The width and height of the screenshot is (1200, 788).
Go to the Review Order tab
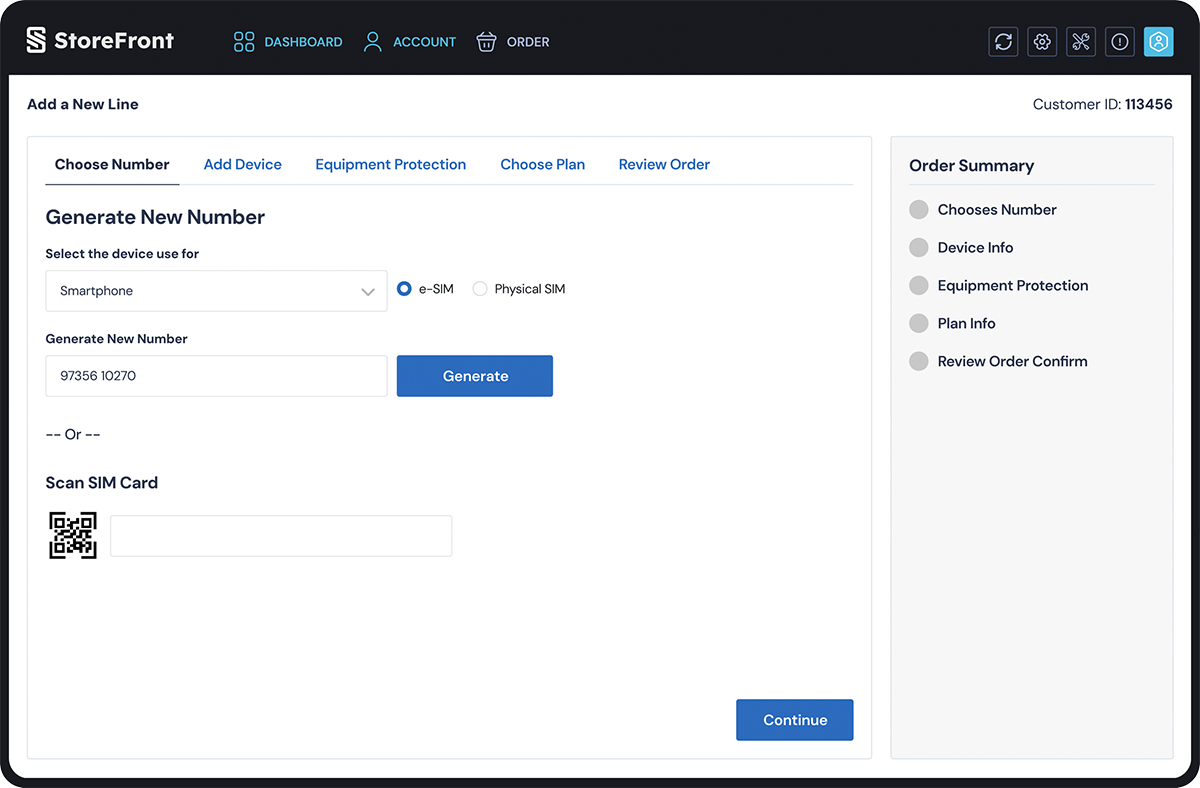click(664, 164)
